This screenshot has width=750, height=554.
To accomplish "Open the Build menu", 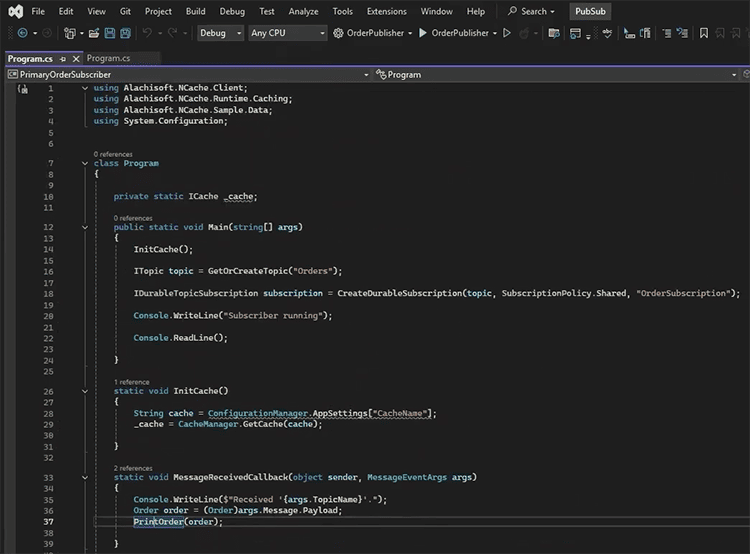I will click(195, 11).
